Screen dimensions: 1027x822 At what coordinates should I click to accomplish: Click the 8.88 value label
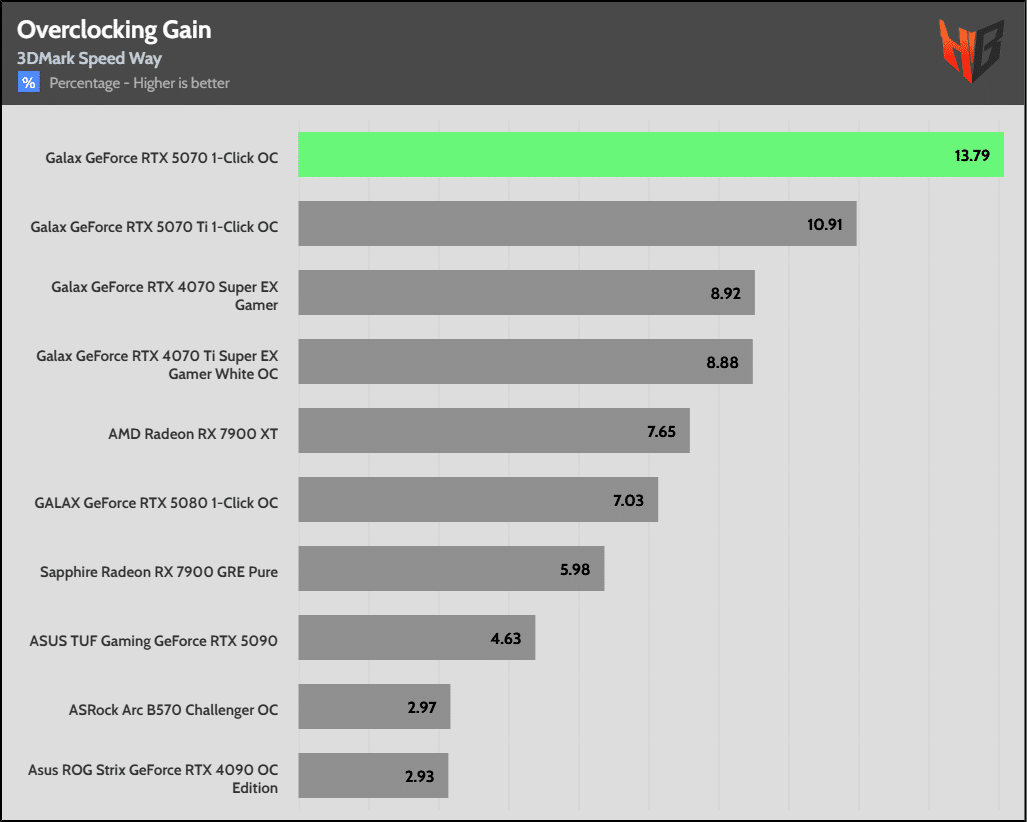coord(722,362)
